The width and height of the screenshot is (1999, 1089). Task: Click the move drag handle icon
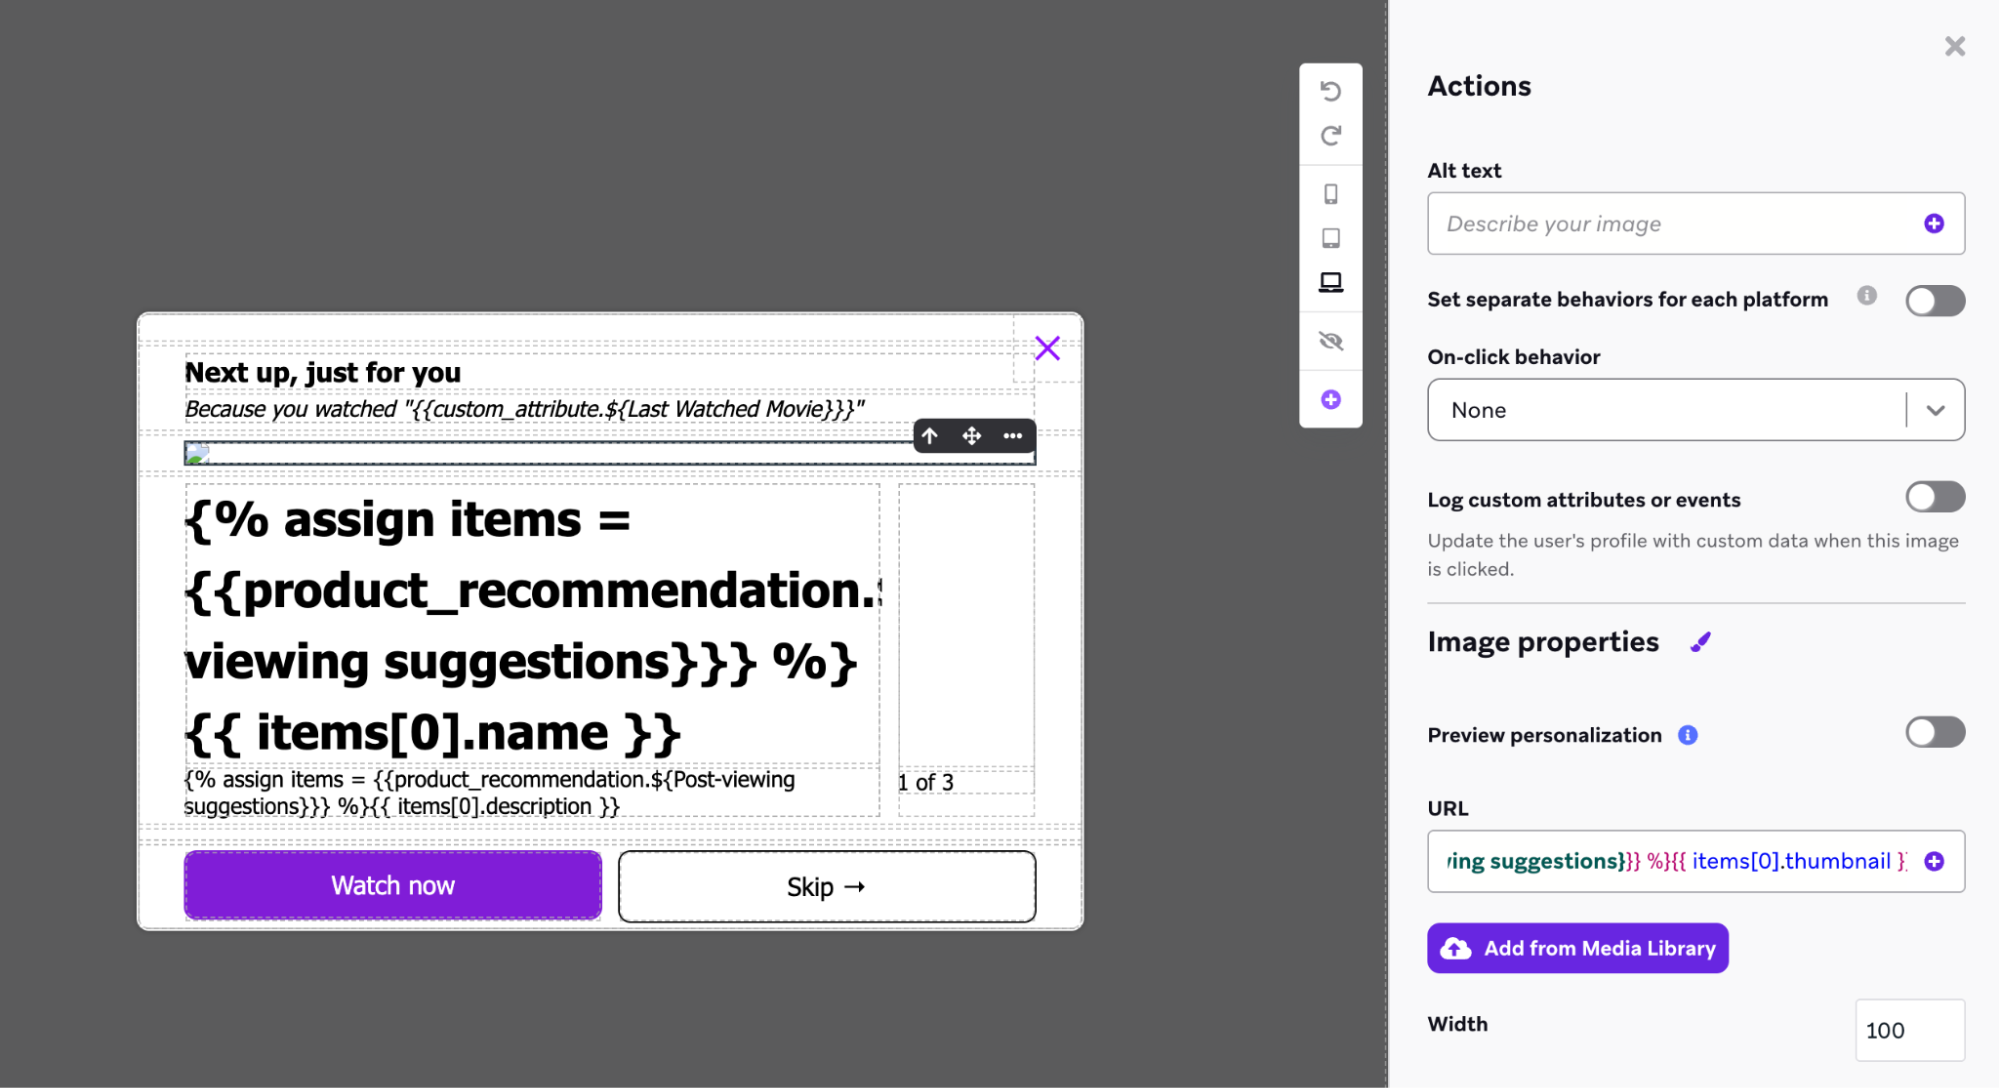[971, 436]
